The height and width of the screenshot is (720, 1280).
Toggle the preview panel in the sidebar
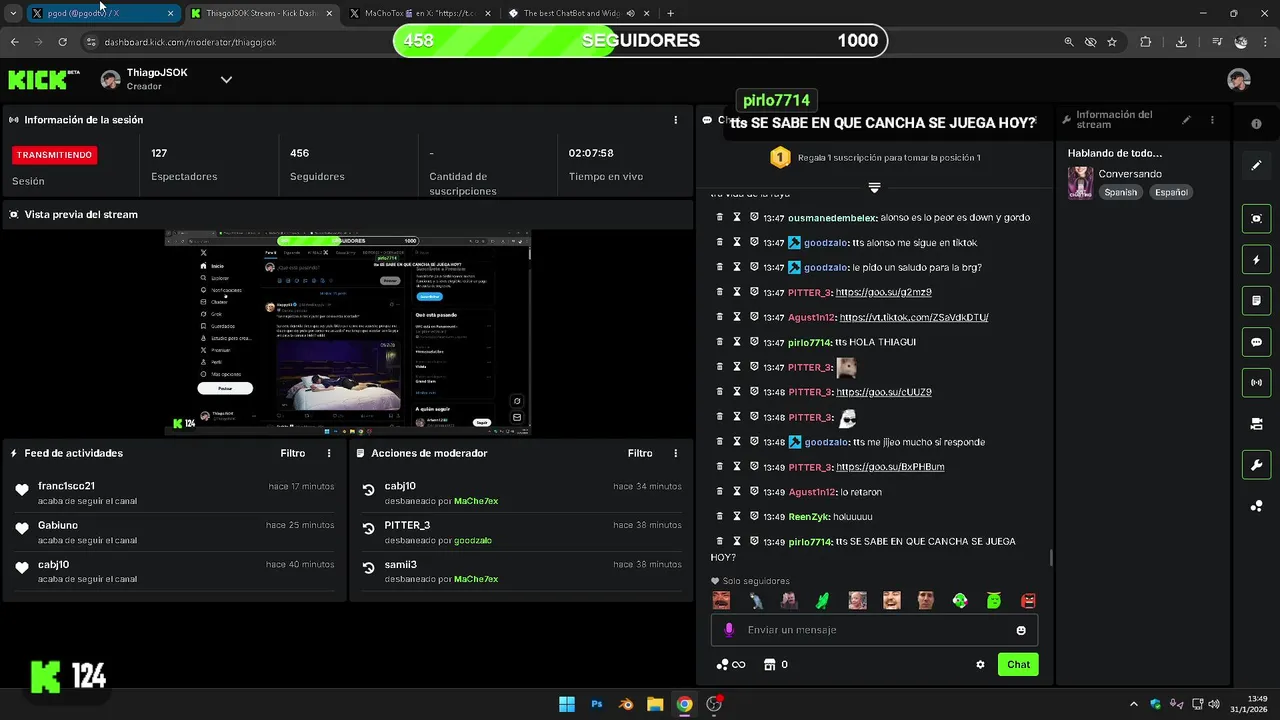[1256, 218]
